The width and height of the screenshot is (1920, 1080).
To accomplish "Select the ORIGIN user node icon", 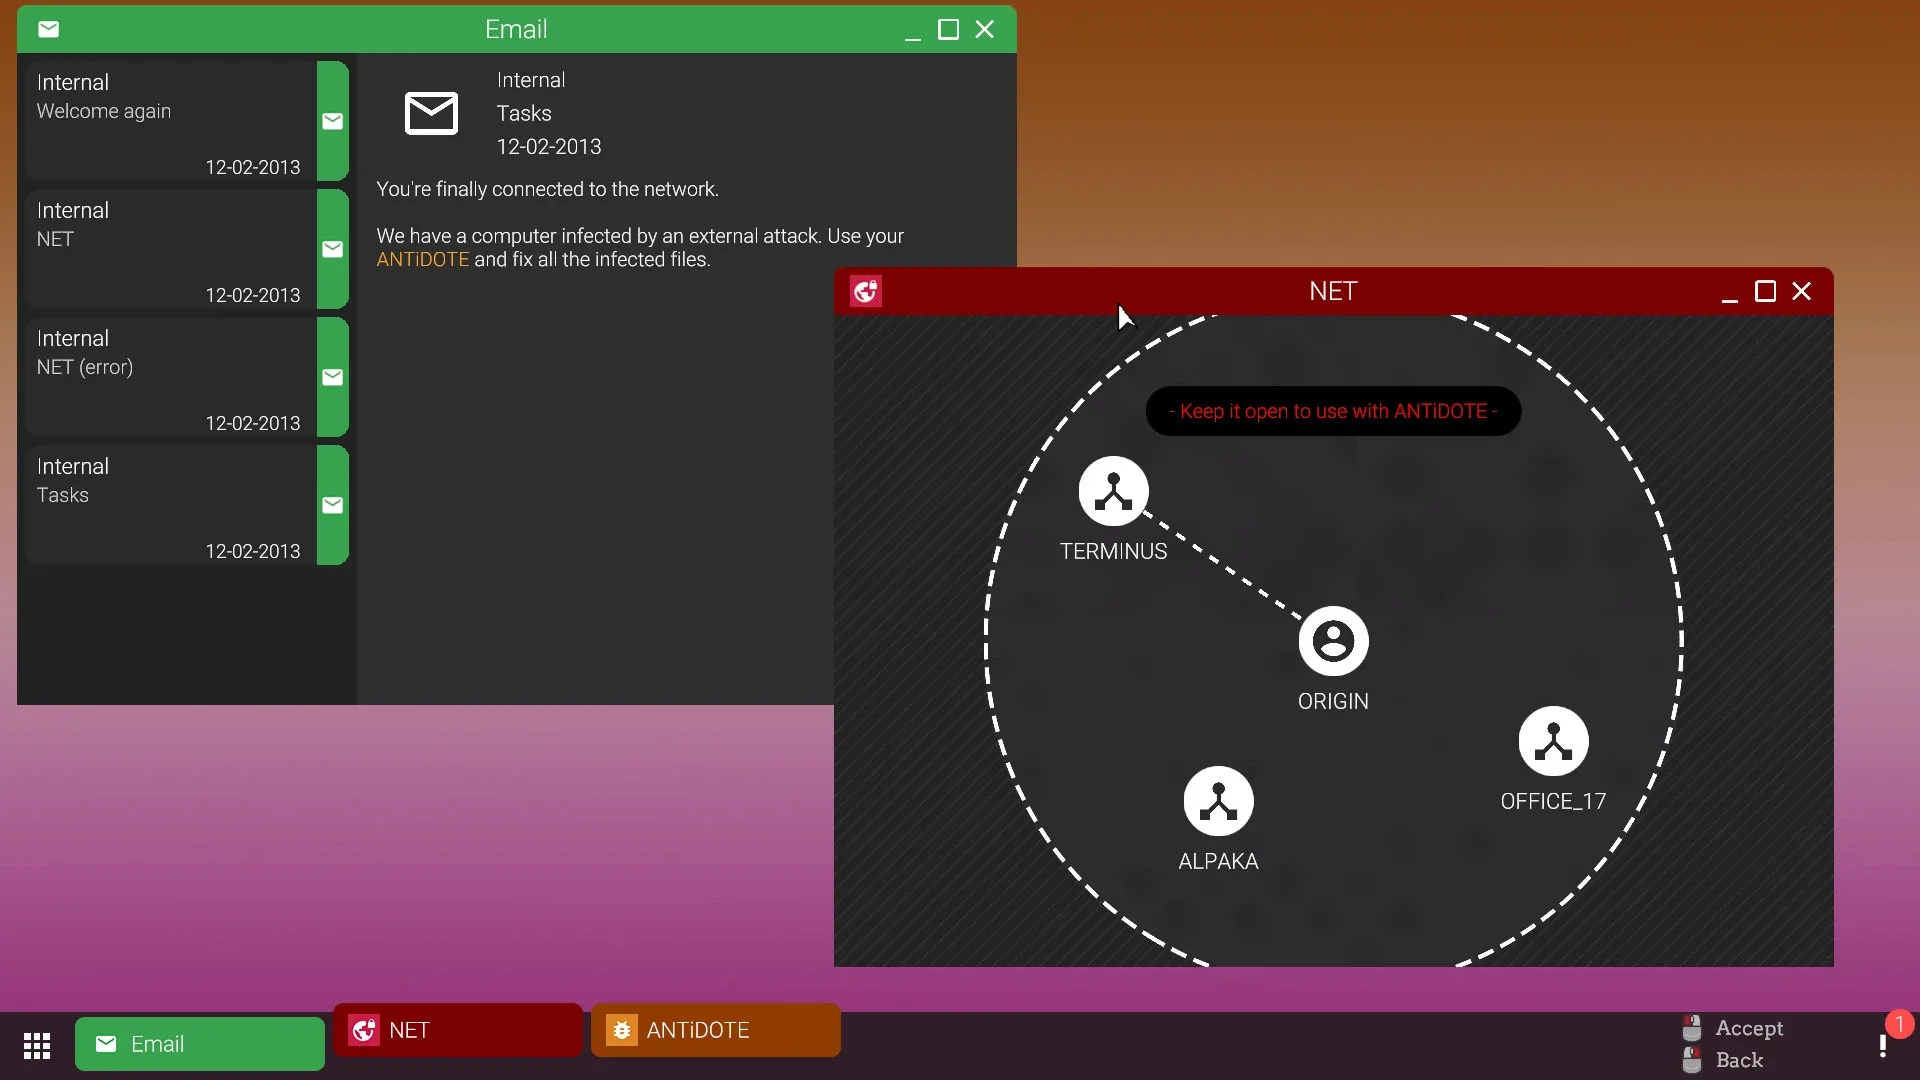I will point(1333,641).
